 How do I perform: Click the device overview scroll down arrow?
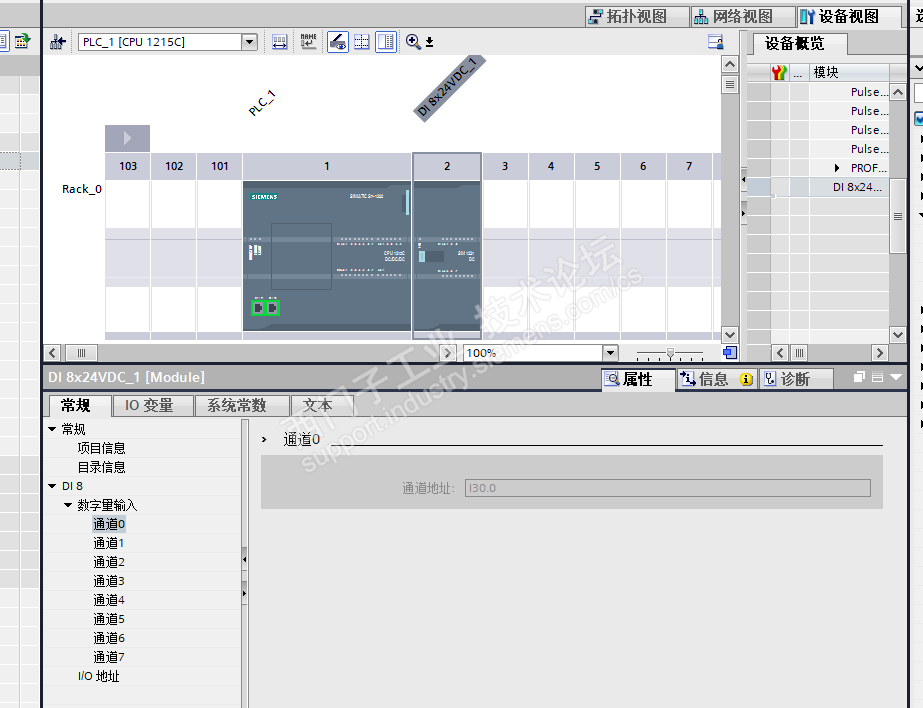click(898, 335)
